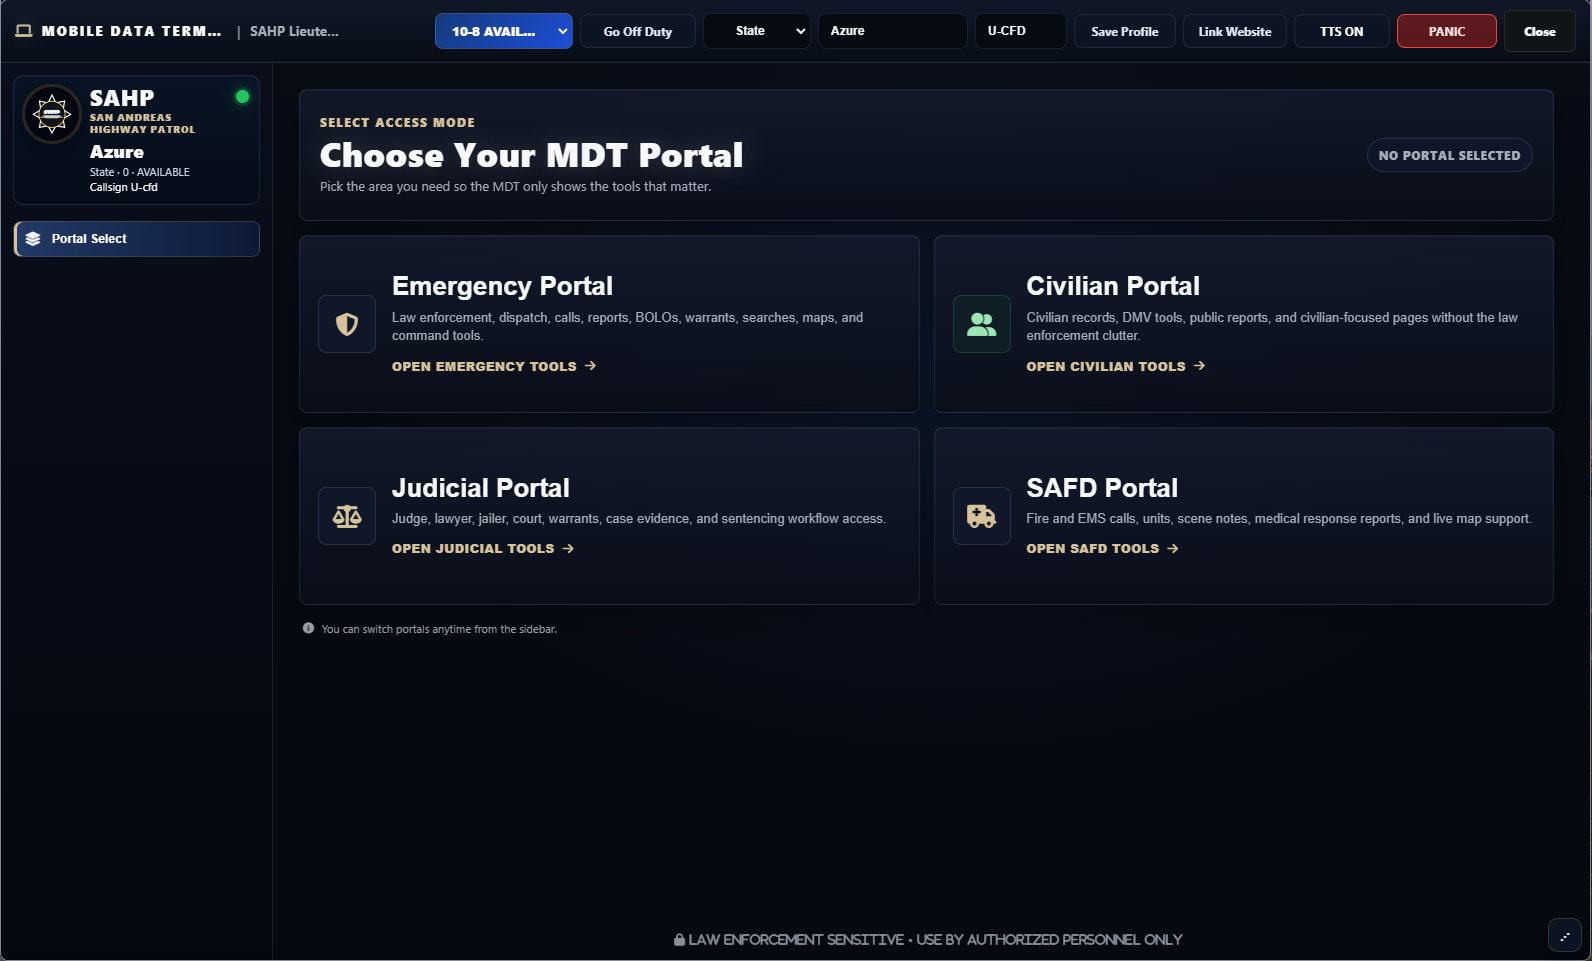Click the Azure name input field

[892, 31]
